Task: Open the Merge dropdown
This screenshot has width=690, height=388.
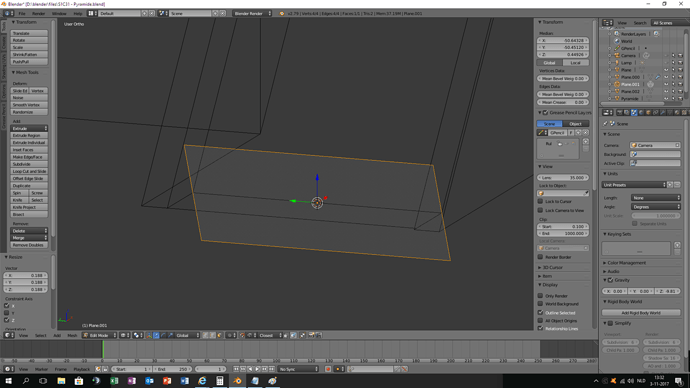Action: pyautogui.click(x=29, y=238)
